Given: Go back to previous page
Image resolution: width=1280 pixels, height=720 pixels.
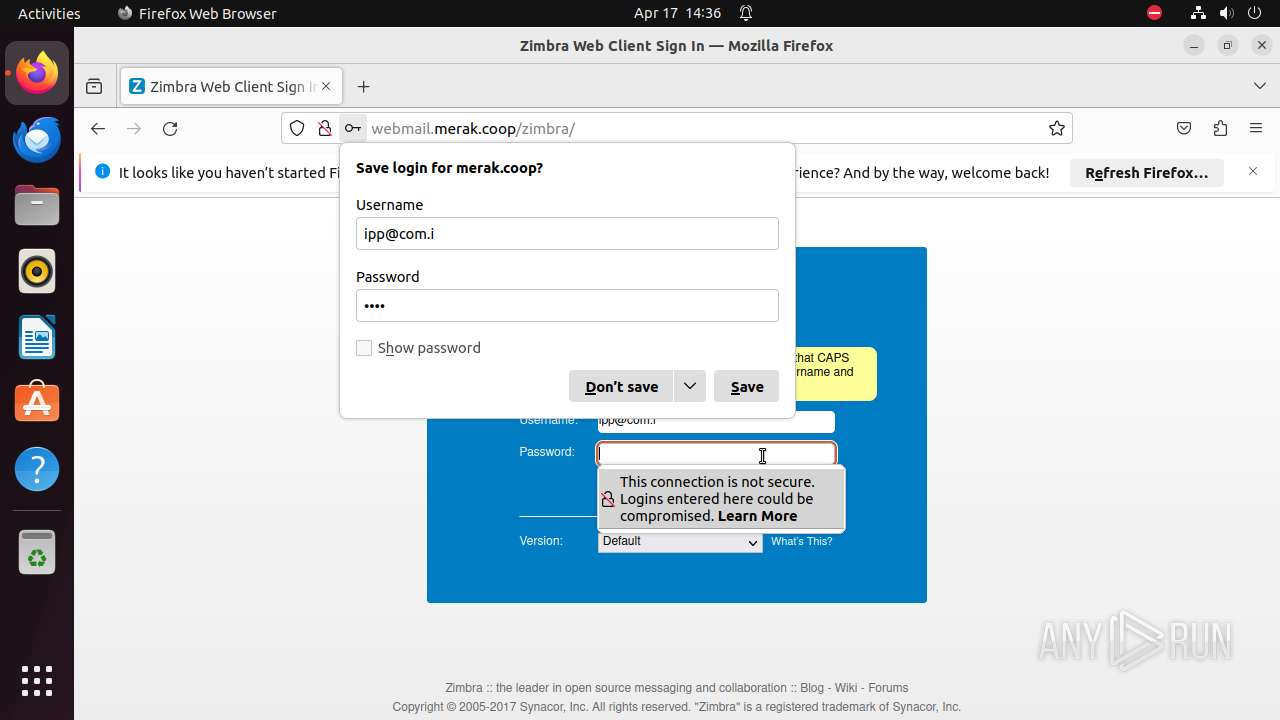Looking at the screenshot, I should pyautogui.click(x=97, y=128).
